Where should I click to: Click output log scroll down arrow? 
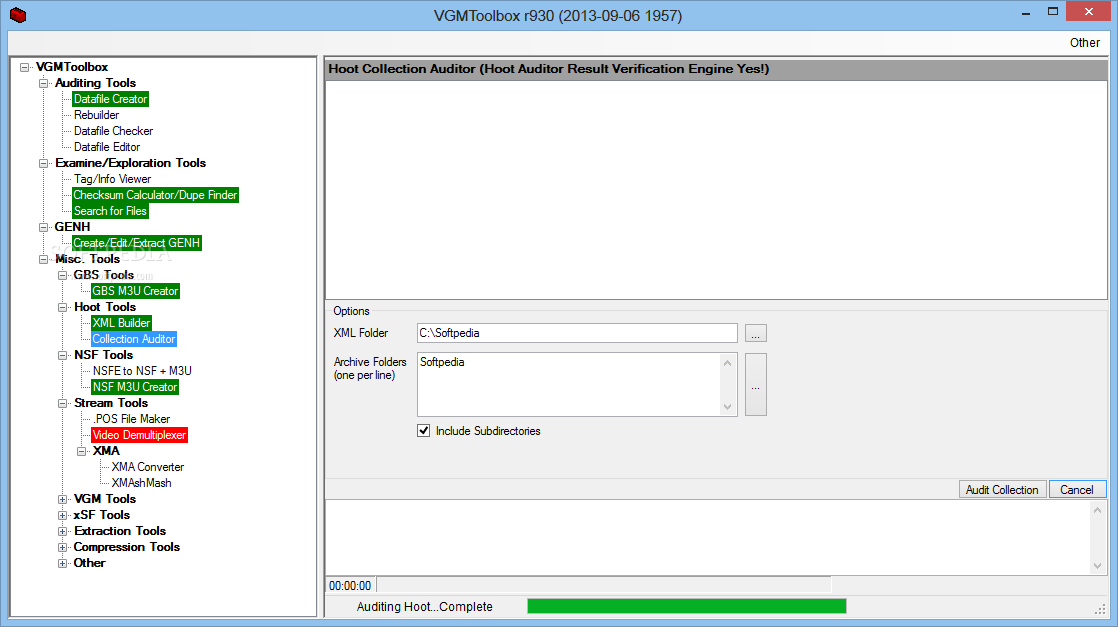(x=1097, y=566)
